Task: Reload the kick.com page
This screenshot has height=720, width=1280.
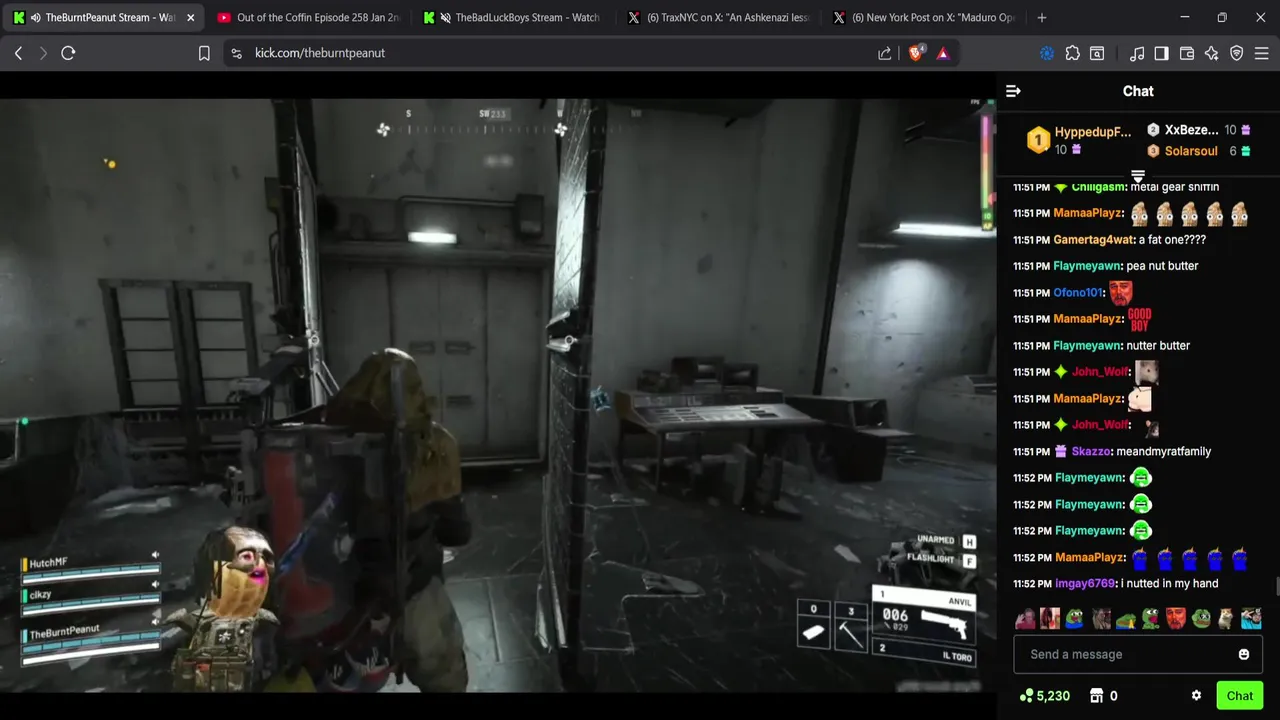Action: click(68, 53)
